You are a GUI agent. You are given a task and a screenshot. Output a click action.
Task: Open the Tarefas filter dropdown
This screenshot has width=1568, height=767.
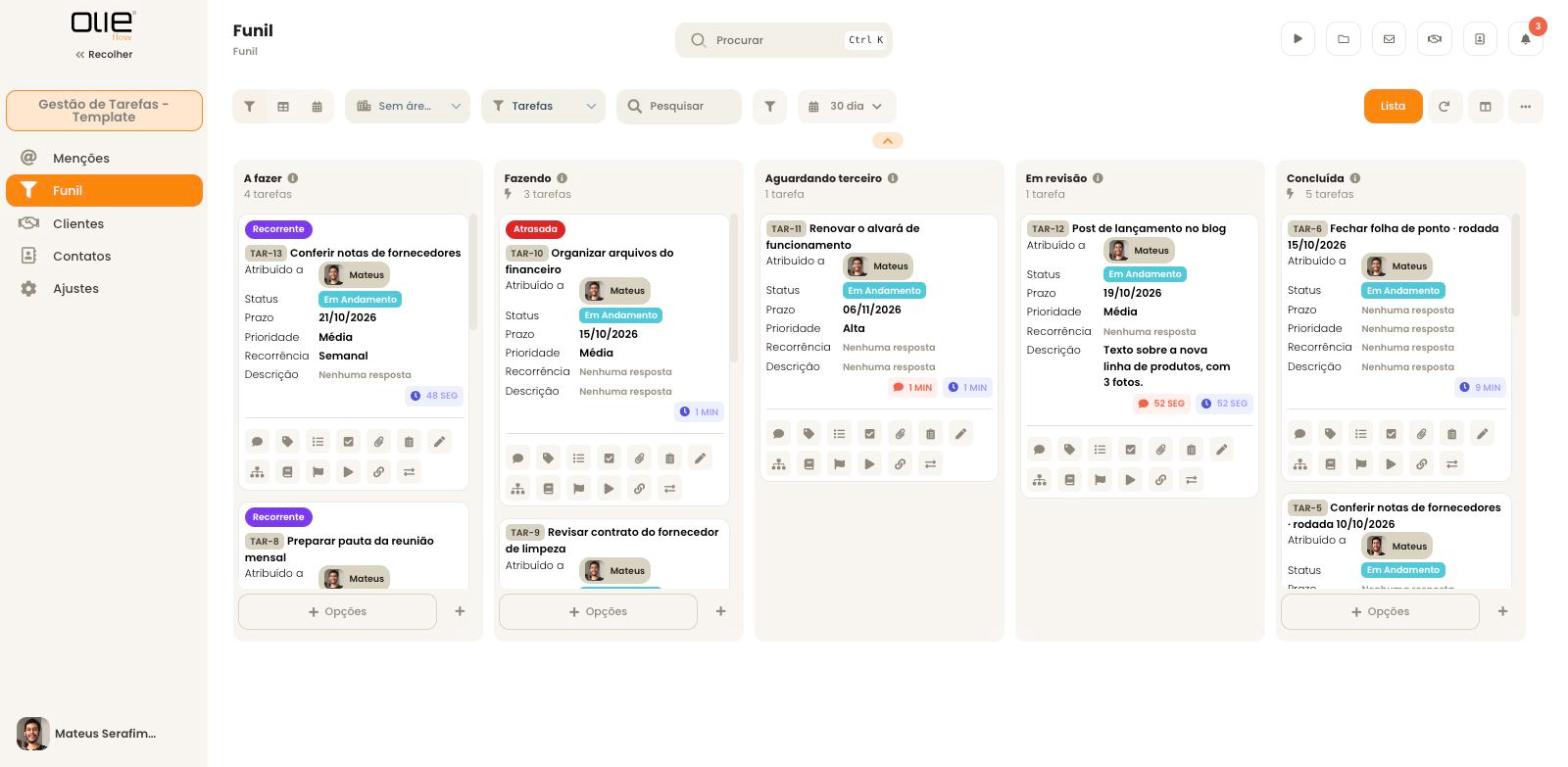click(x=543, y=106)
